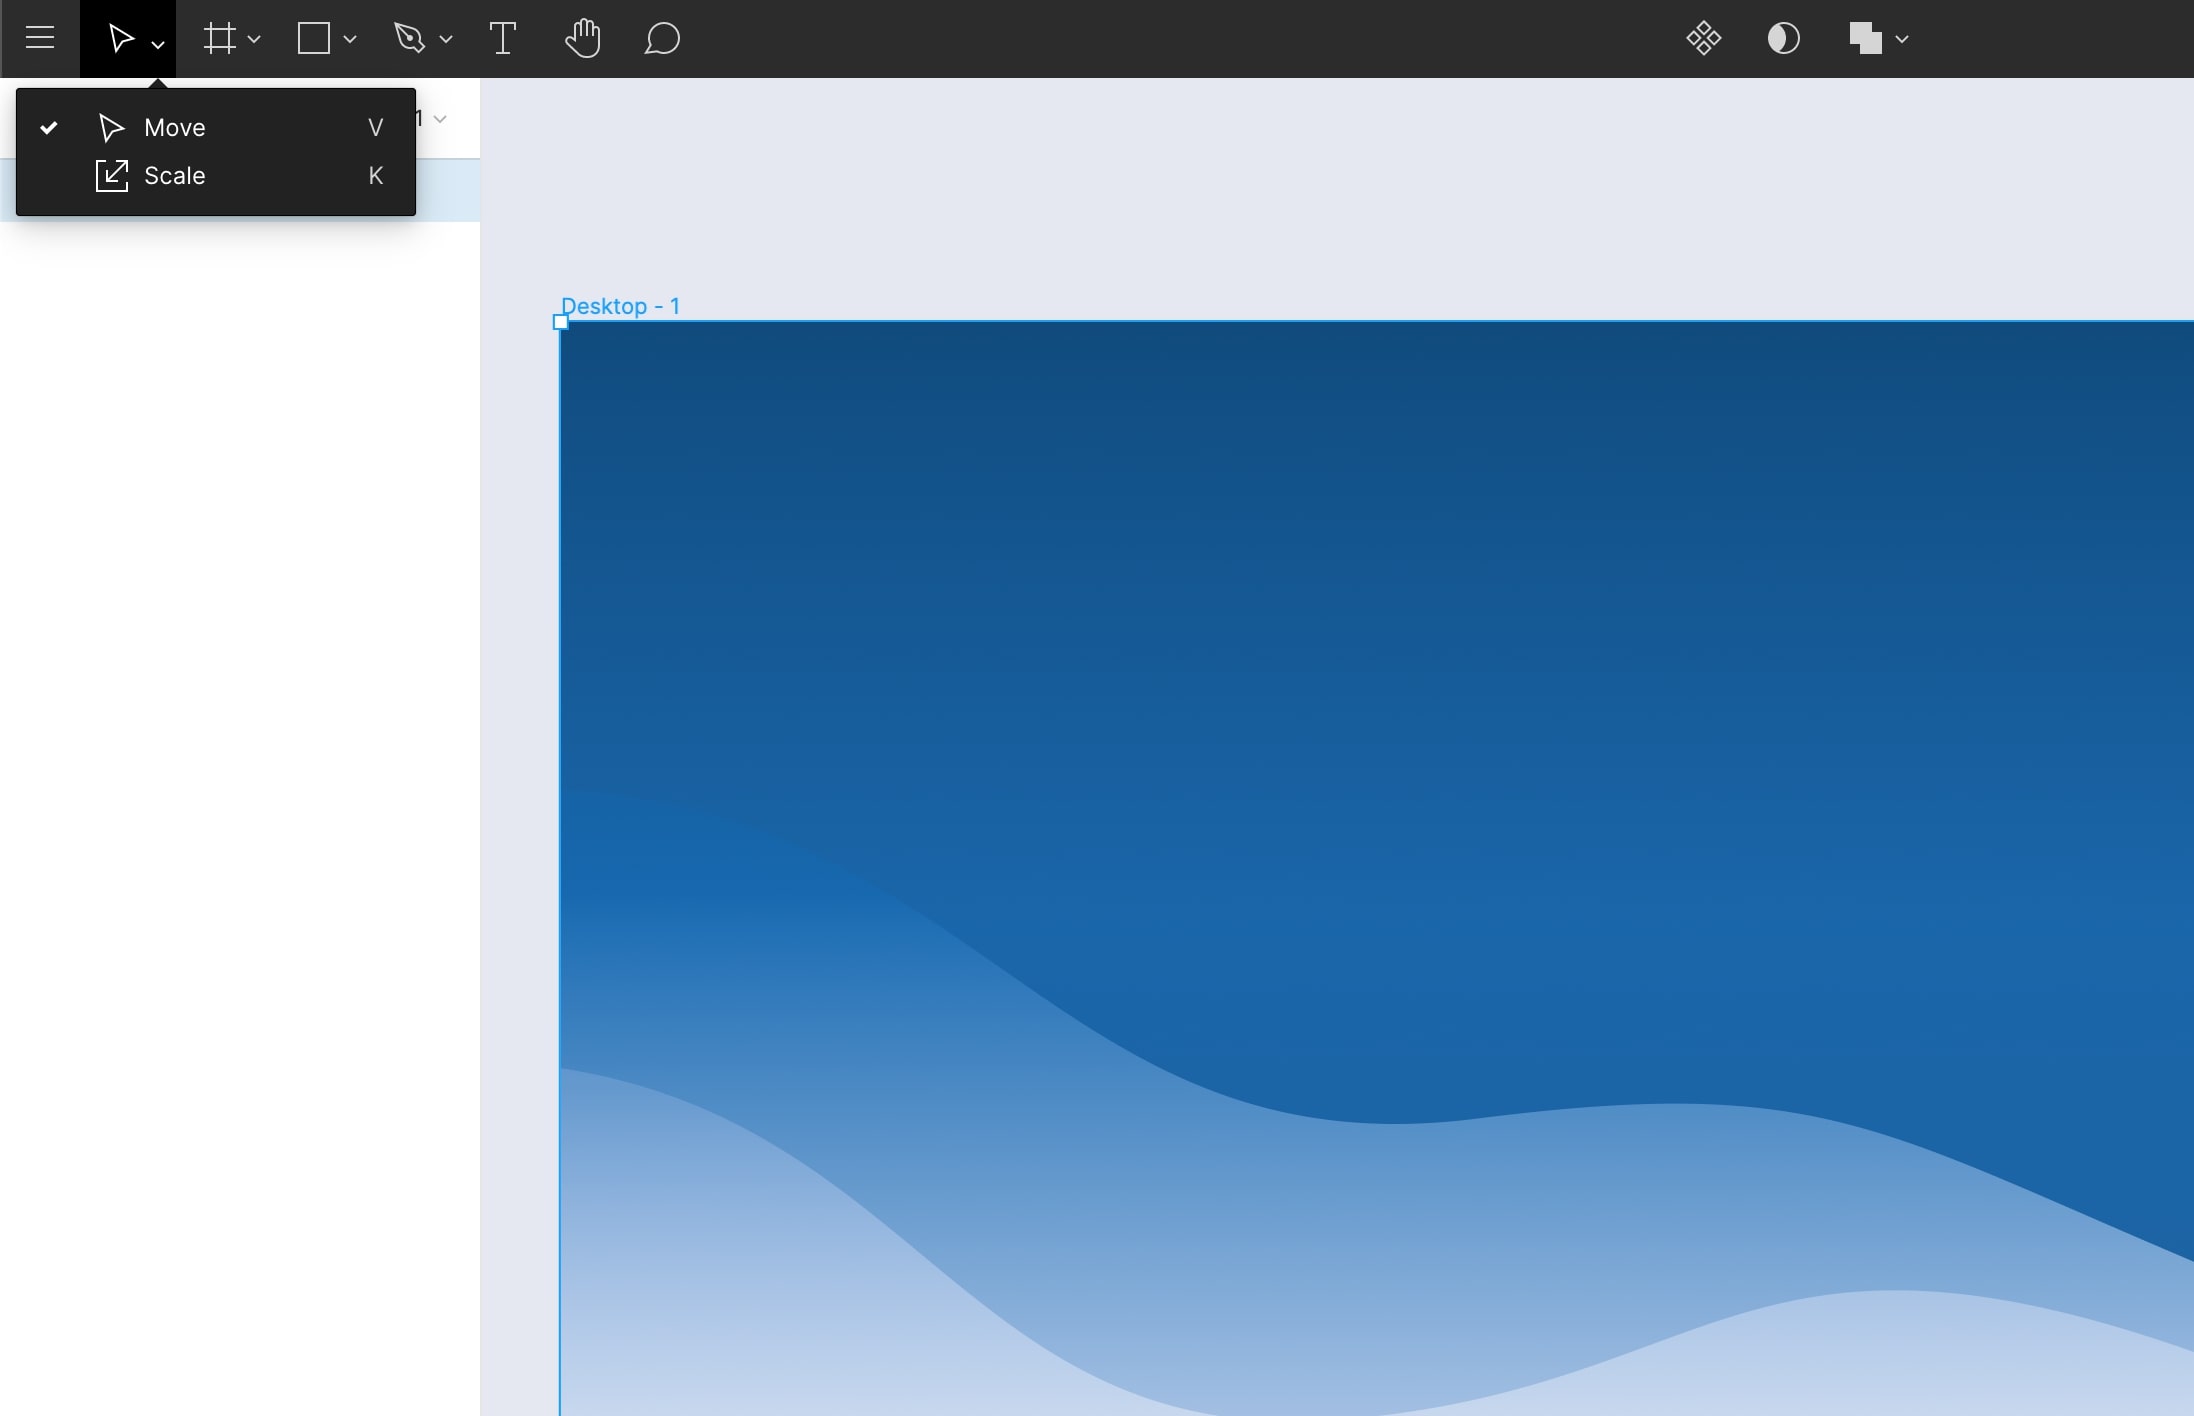Open the hamburger main menu
This screenshot has height=1416, width=2194.
pyautogui.click(x=40, y=38)
